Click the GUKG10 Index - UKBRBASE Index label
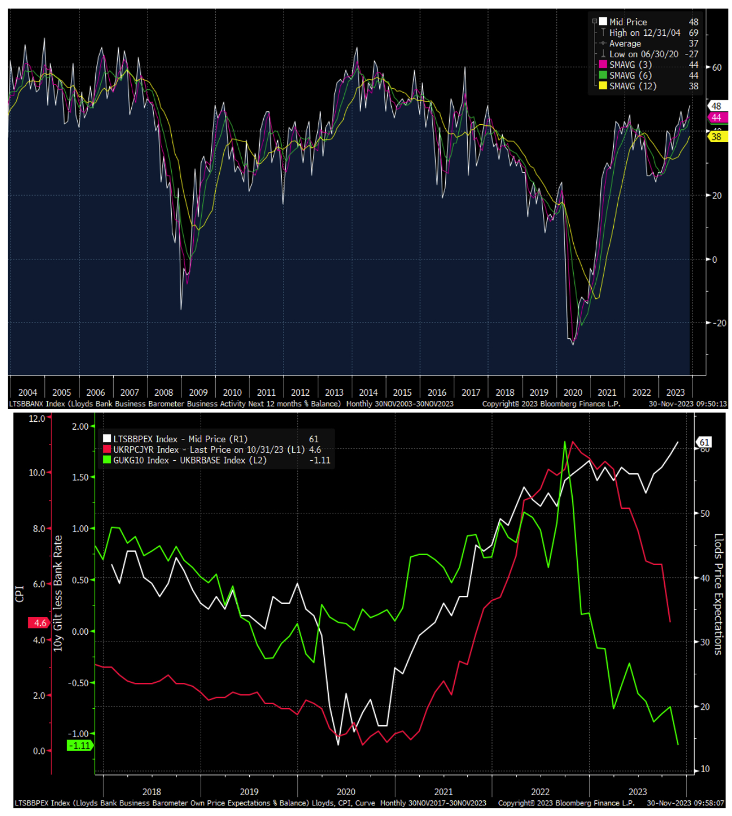Image resolution: width=732 pixels, height=816 pixels. 190,461
